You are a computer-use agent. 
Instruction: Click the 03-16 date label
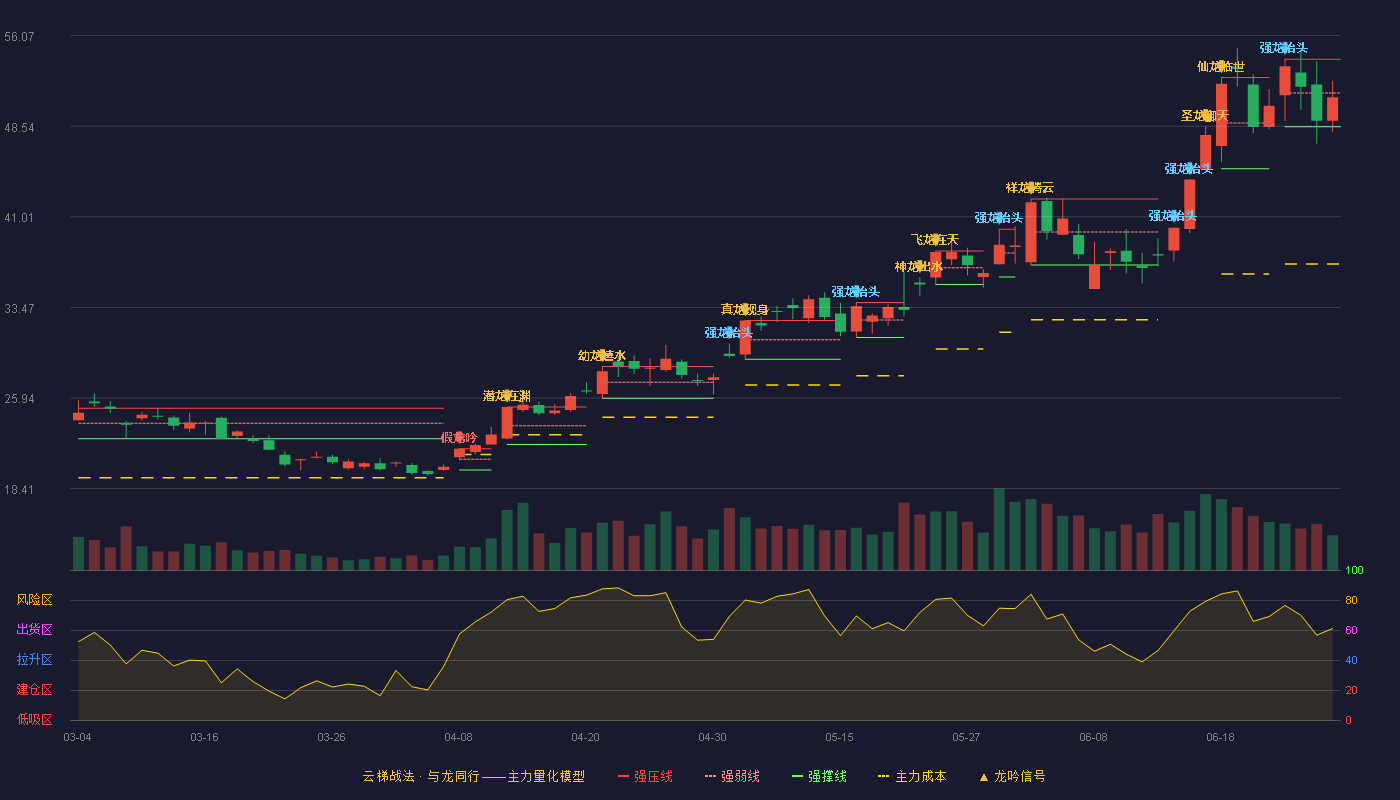(204, 737)
